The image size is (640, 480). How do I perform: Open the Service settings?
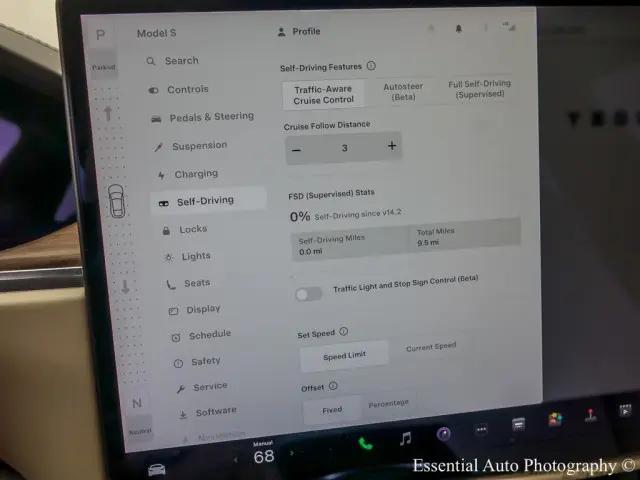[x=202, y=387]
